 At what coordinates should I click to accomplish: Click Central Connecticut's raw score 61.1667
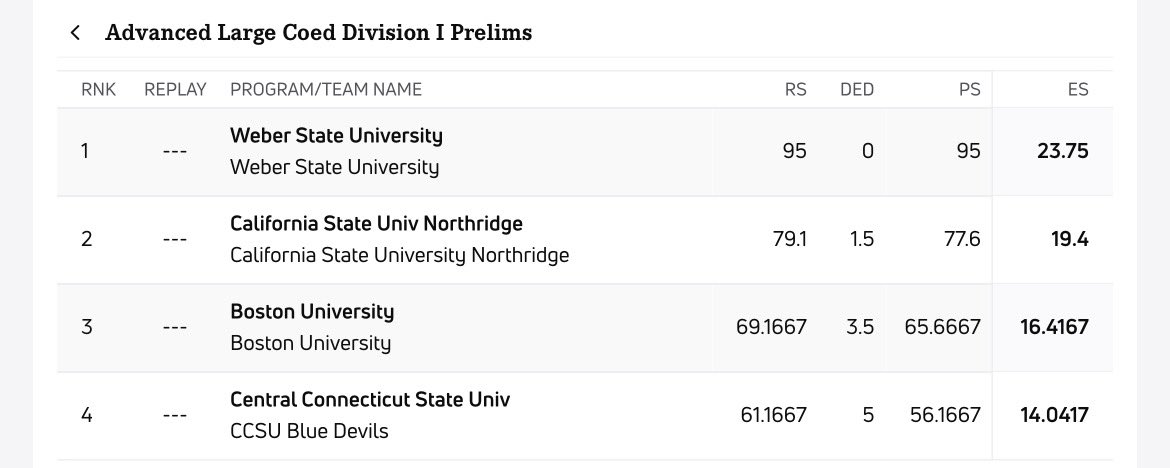click(x=771, y=415)
